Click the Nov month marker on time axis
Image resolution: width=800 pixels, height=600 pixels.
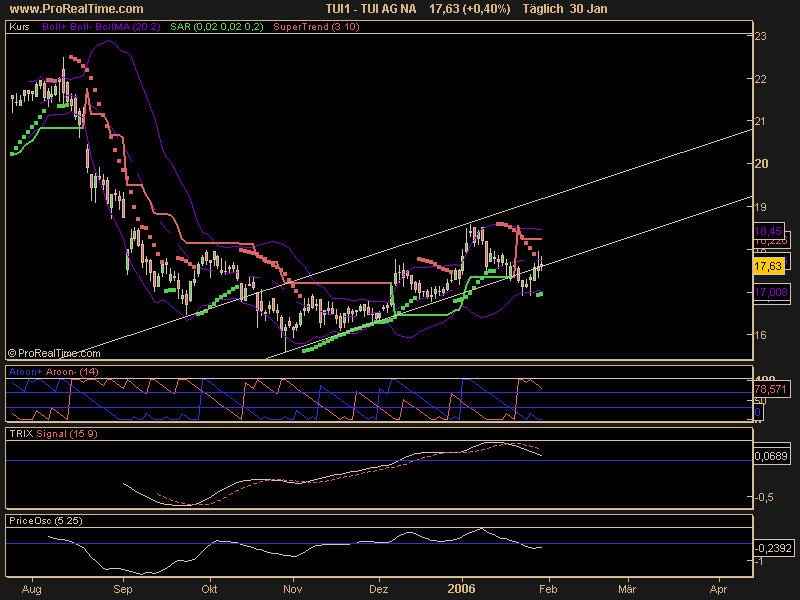[x=293, y=589]
